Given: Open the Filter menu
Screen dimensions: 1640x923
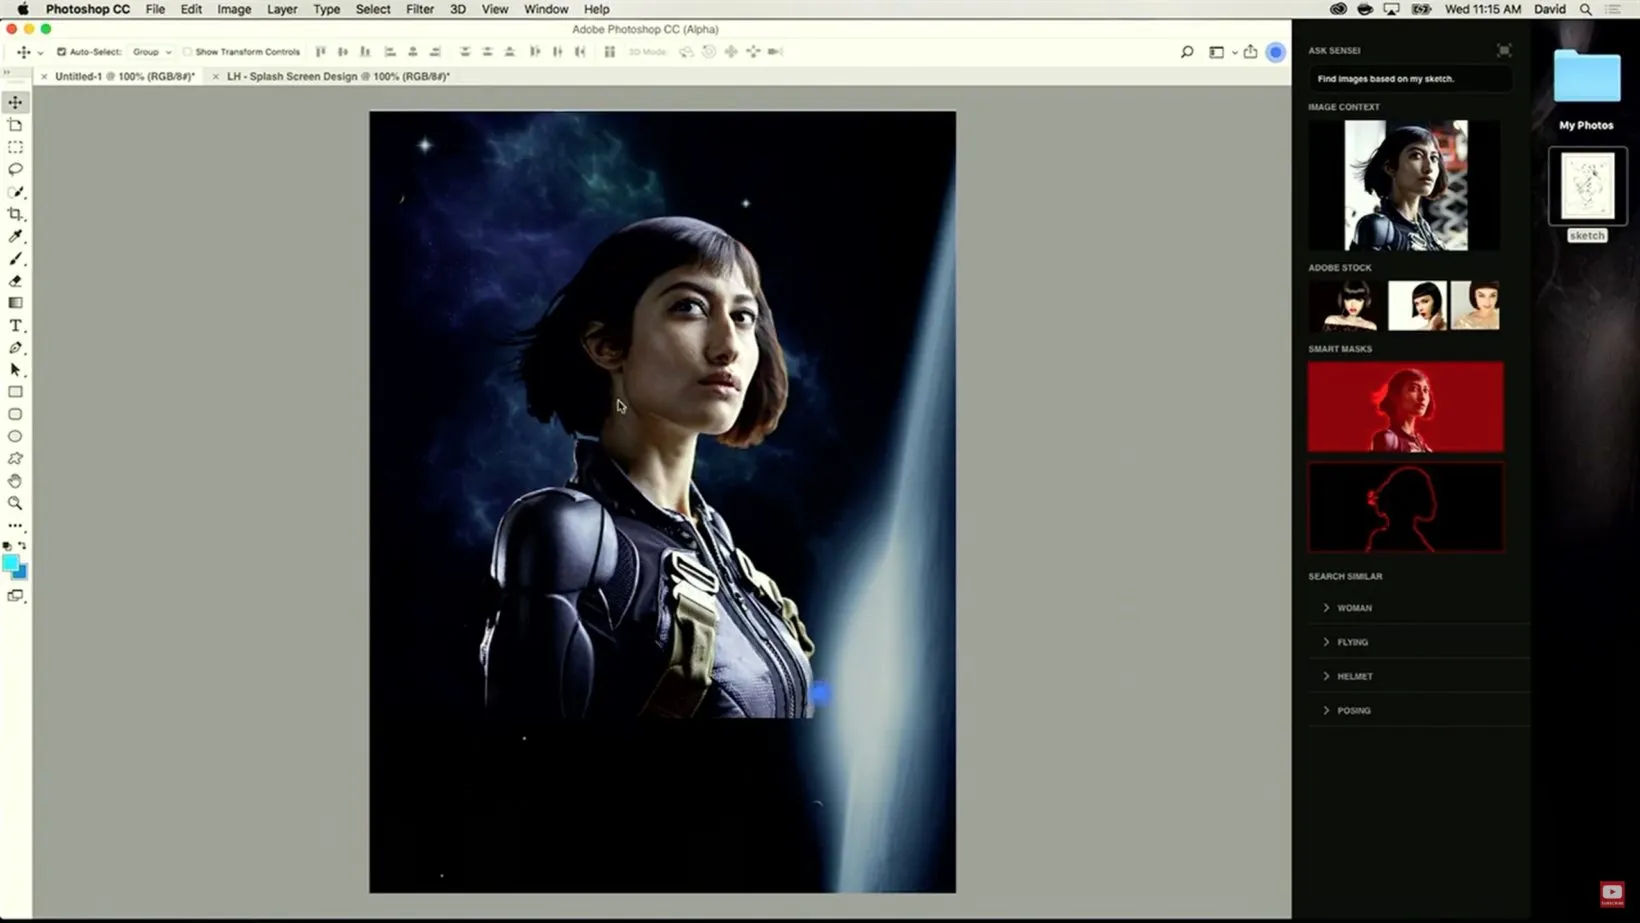Looking at the screenshot, I should click(419, 9).
